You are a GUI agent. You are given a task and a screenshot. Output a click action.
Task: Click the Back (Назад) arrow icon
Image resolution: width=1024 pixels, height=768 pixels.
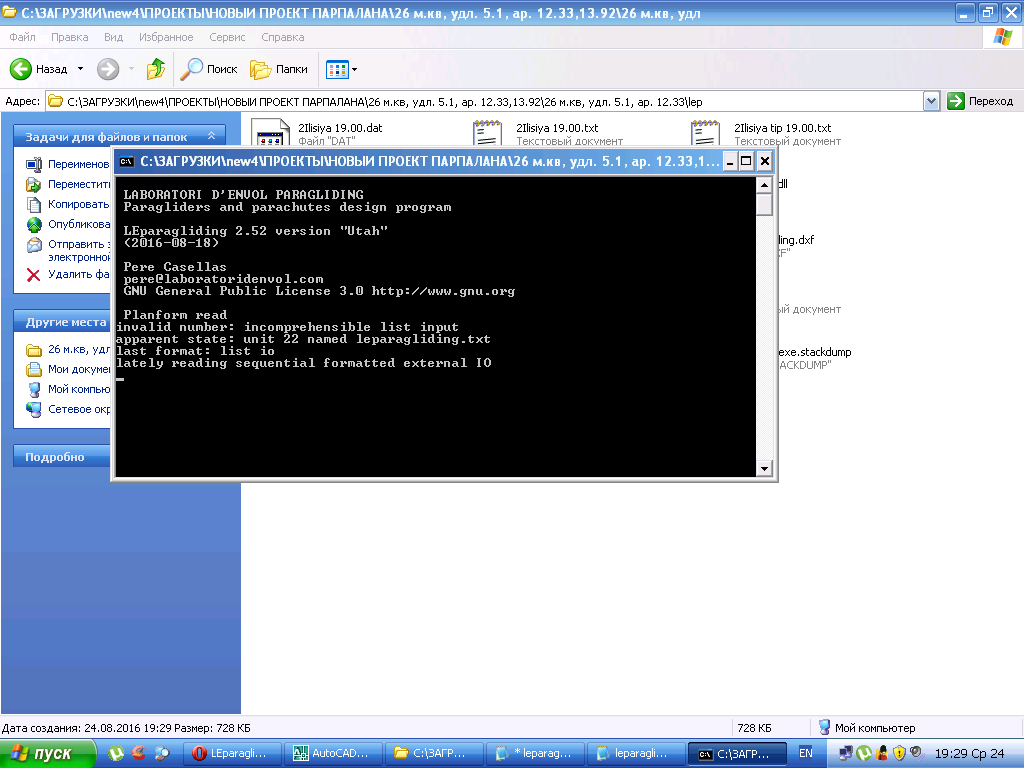tap(22, 69)
